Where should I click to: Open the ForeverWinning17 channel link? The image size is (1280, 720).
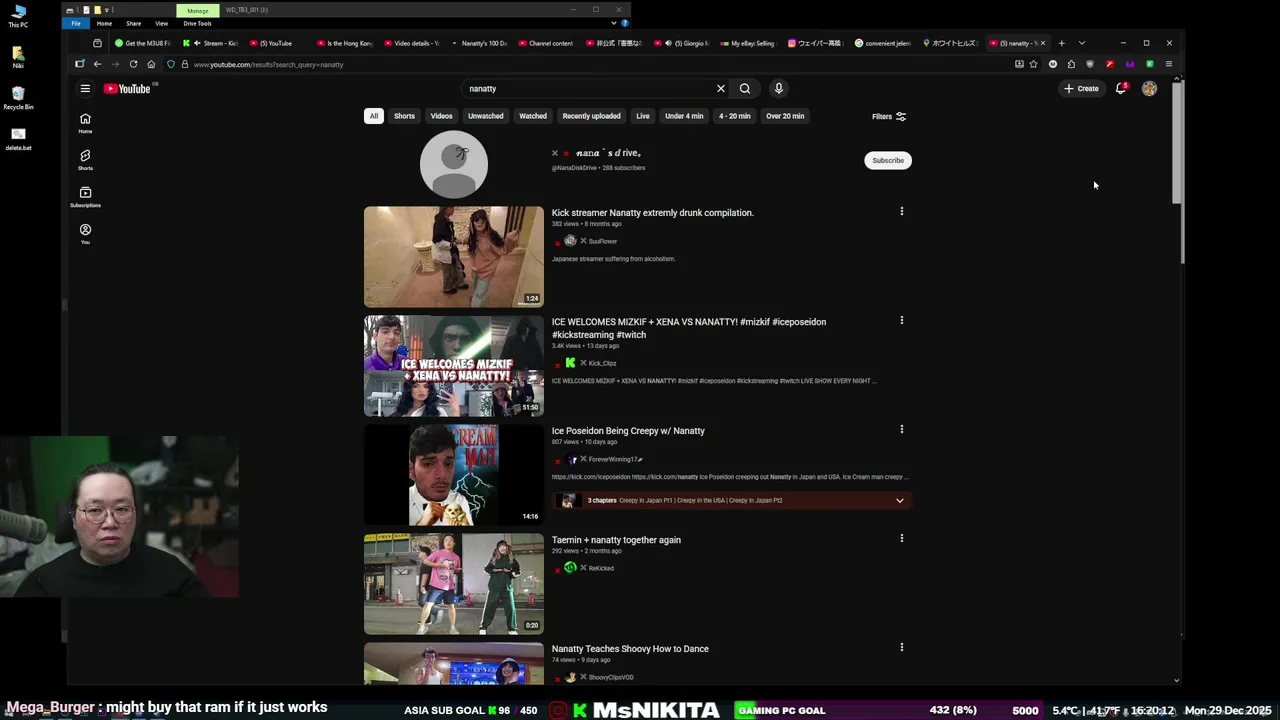615,459
